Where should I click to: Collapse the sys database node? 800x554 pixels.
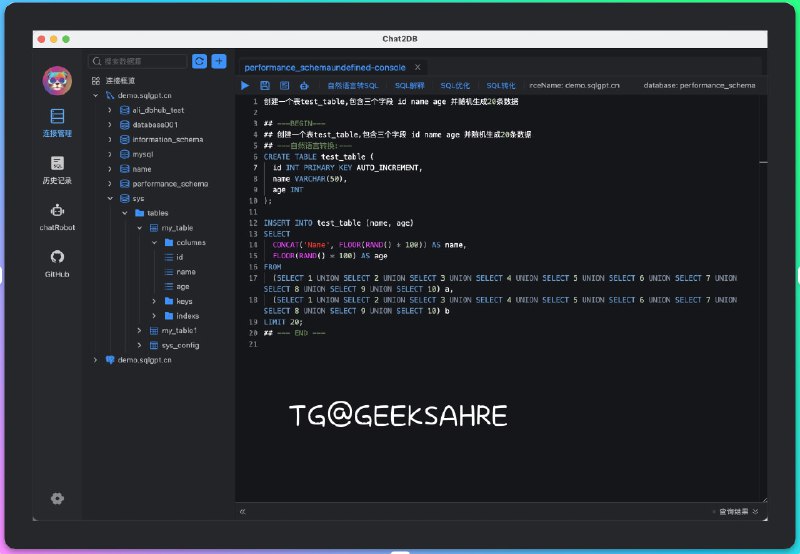point(110,198)
